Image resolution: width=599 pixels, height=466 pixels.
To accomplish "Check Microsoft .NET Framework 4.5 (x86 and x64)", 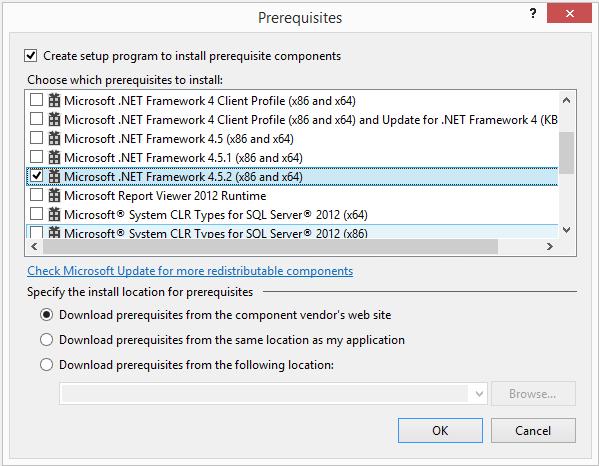I will click(x=36, y=138).
